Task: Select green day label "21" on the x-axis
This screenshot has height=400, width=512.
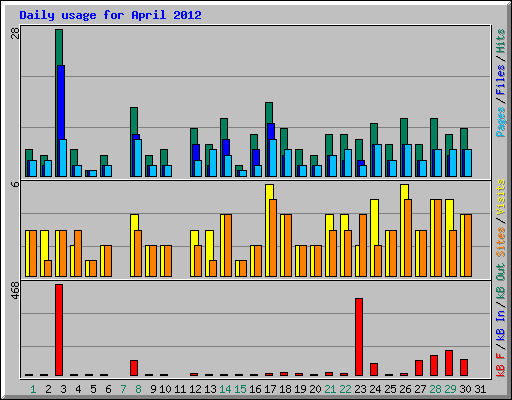Action: point(330,389)
